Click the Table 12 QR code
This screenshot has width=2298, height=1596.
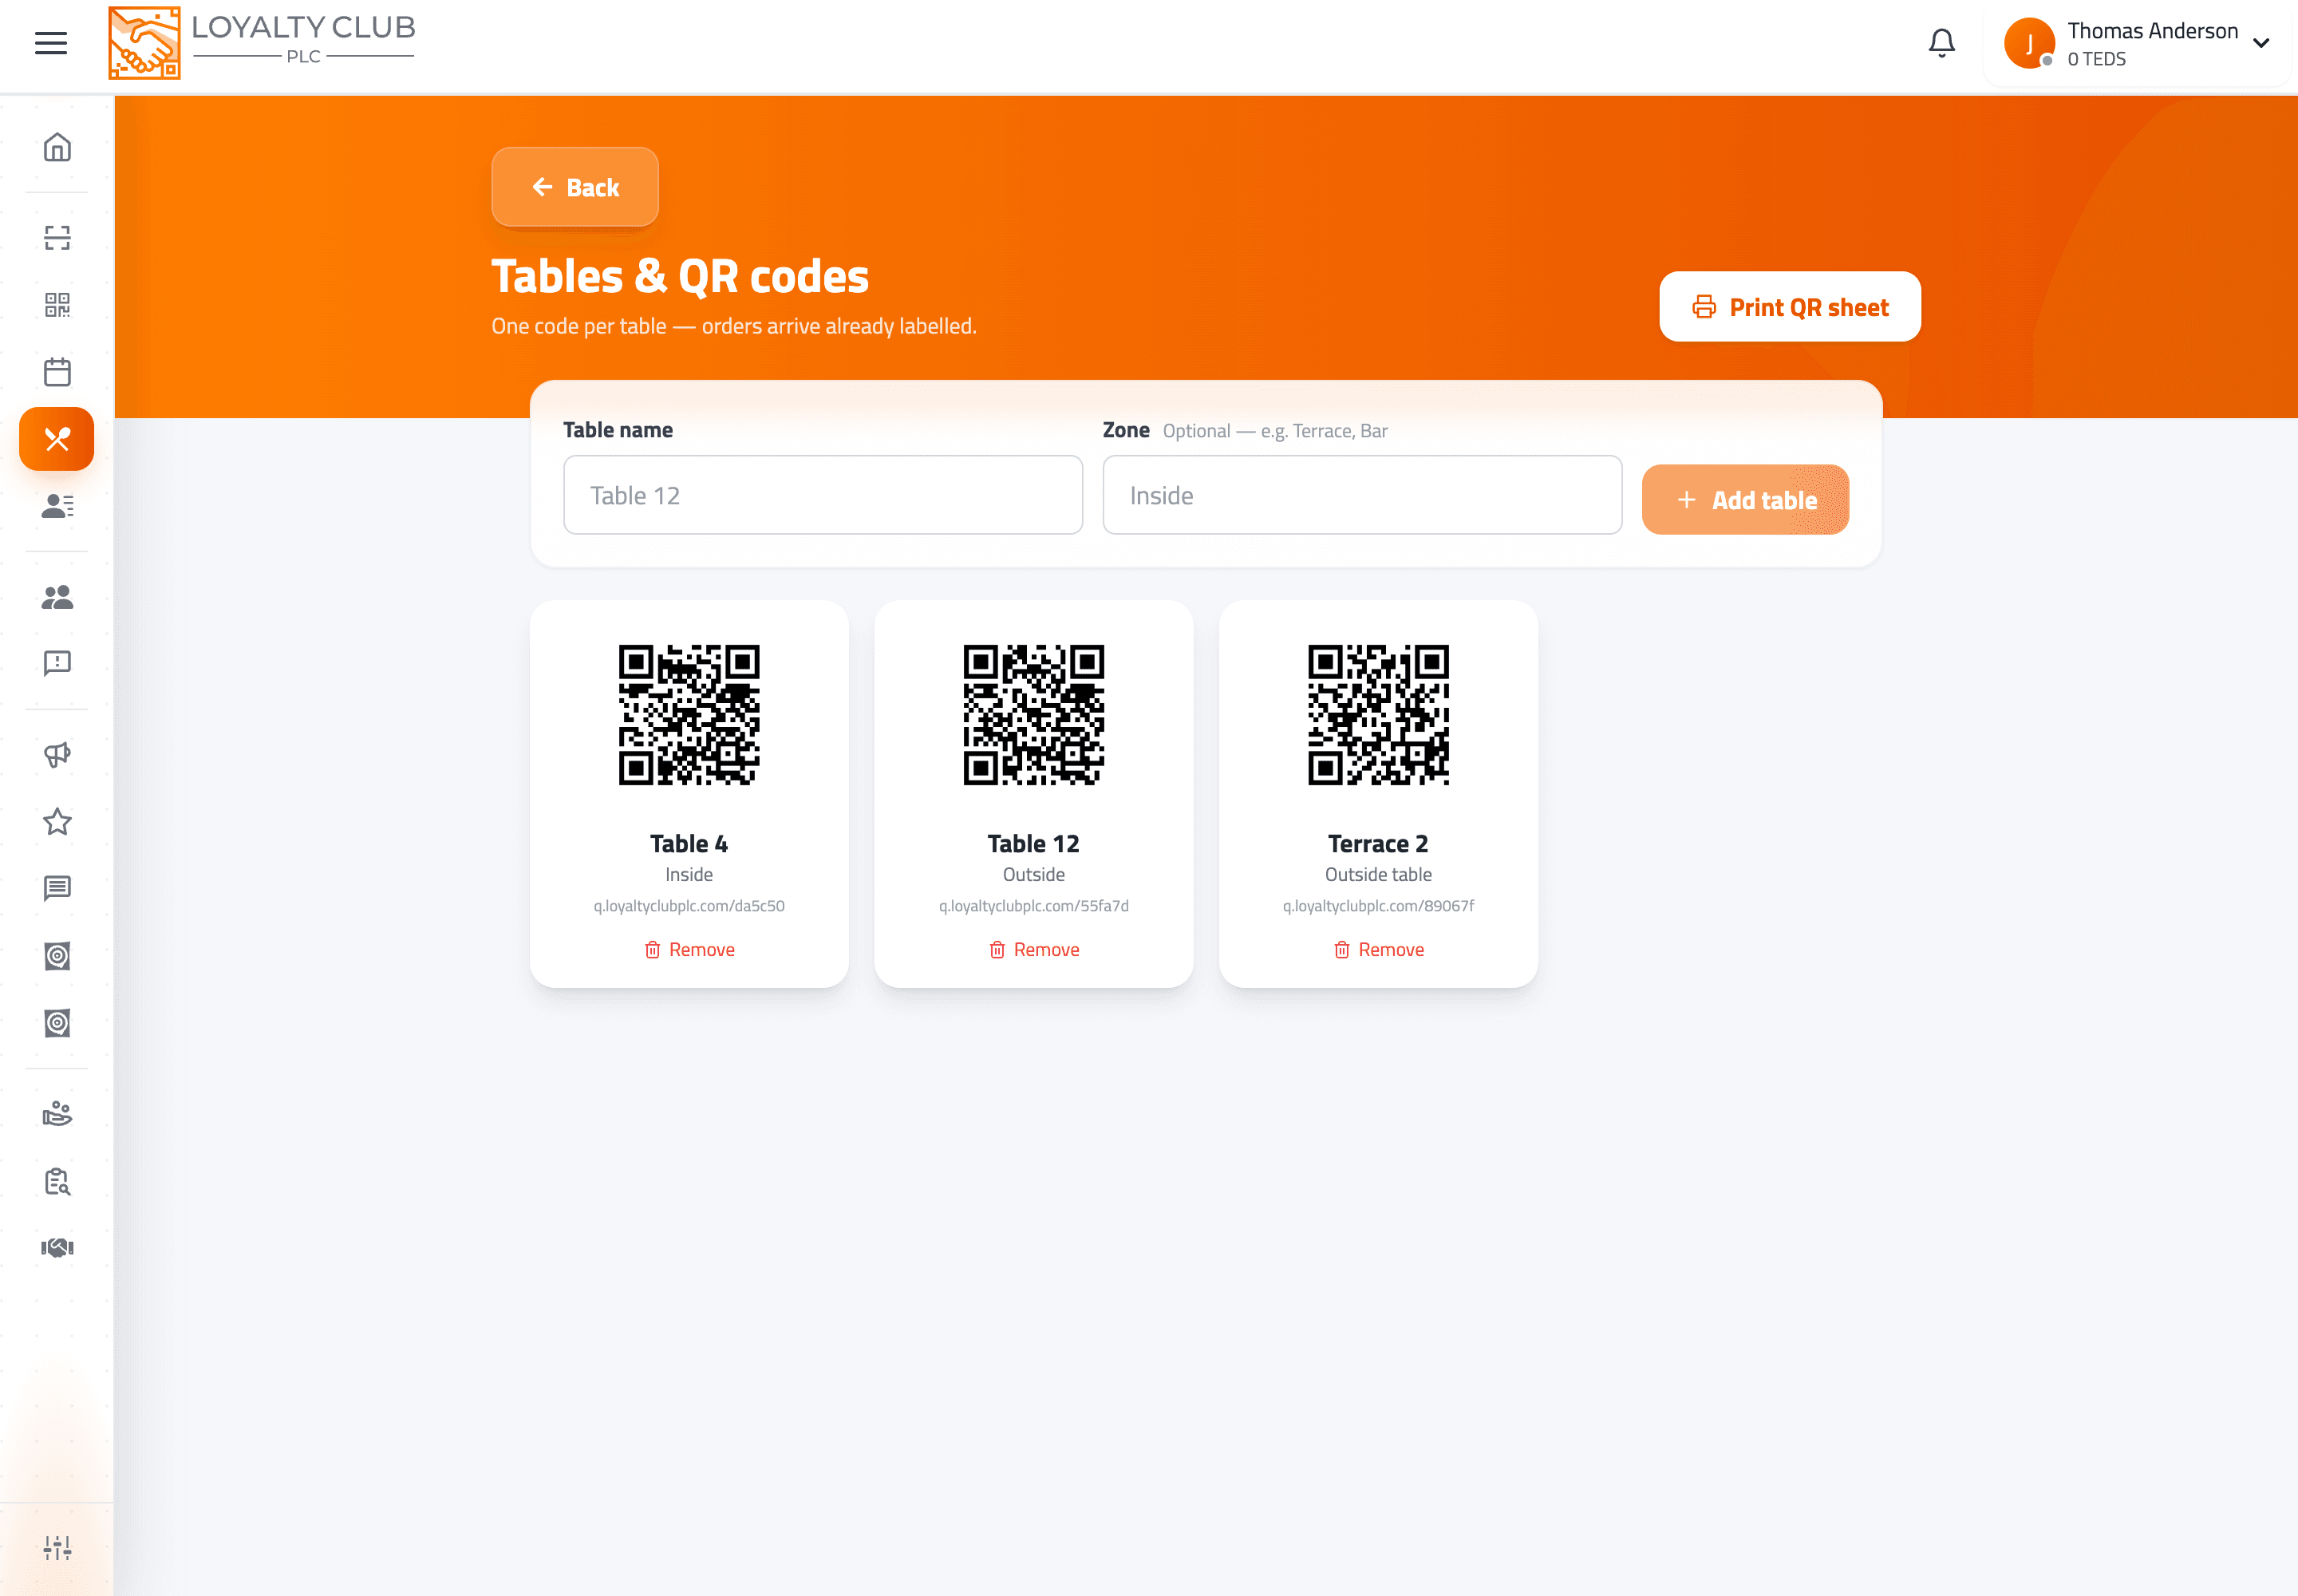[x=1033, y=715]
